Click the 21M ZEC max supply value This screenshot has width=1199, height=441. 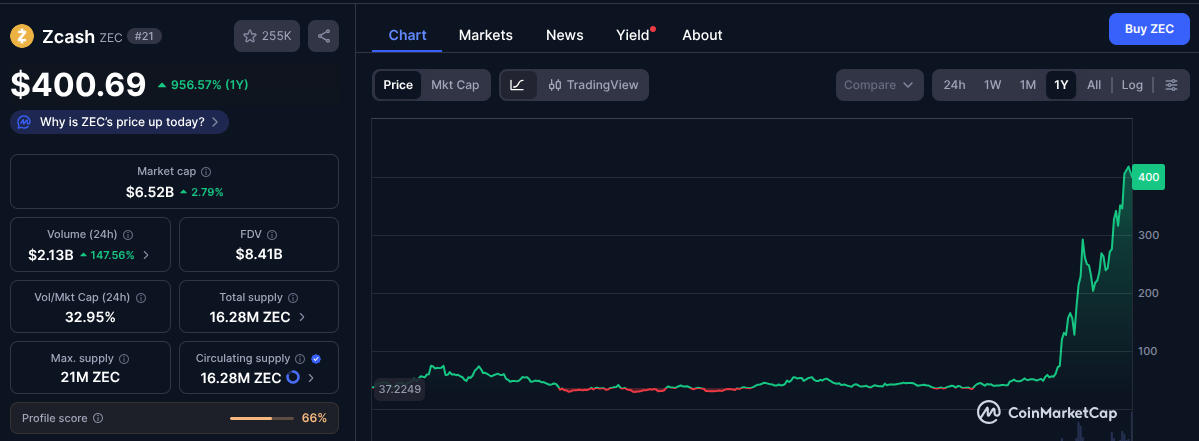90,377
